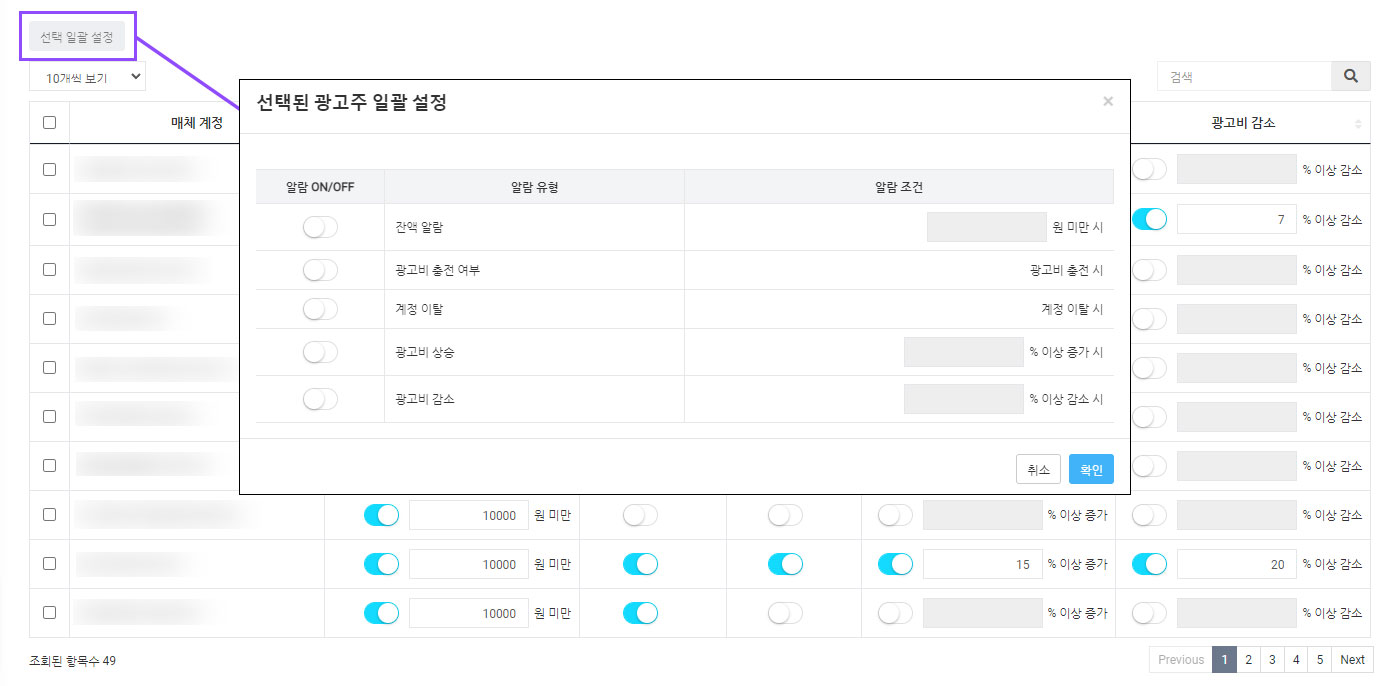The image size is (1390, 686).
Task: Close the 선택된 광고주 일괄 설정 dialog
Action: point(1107,101)
